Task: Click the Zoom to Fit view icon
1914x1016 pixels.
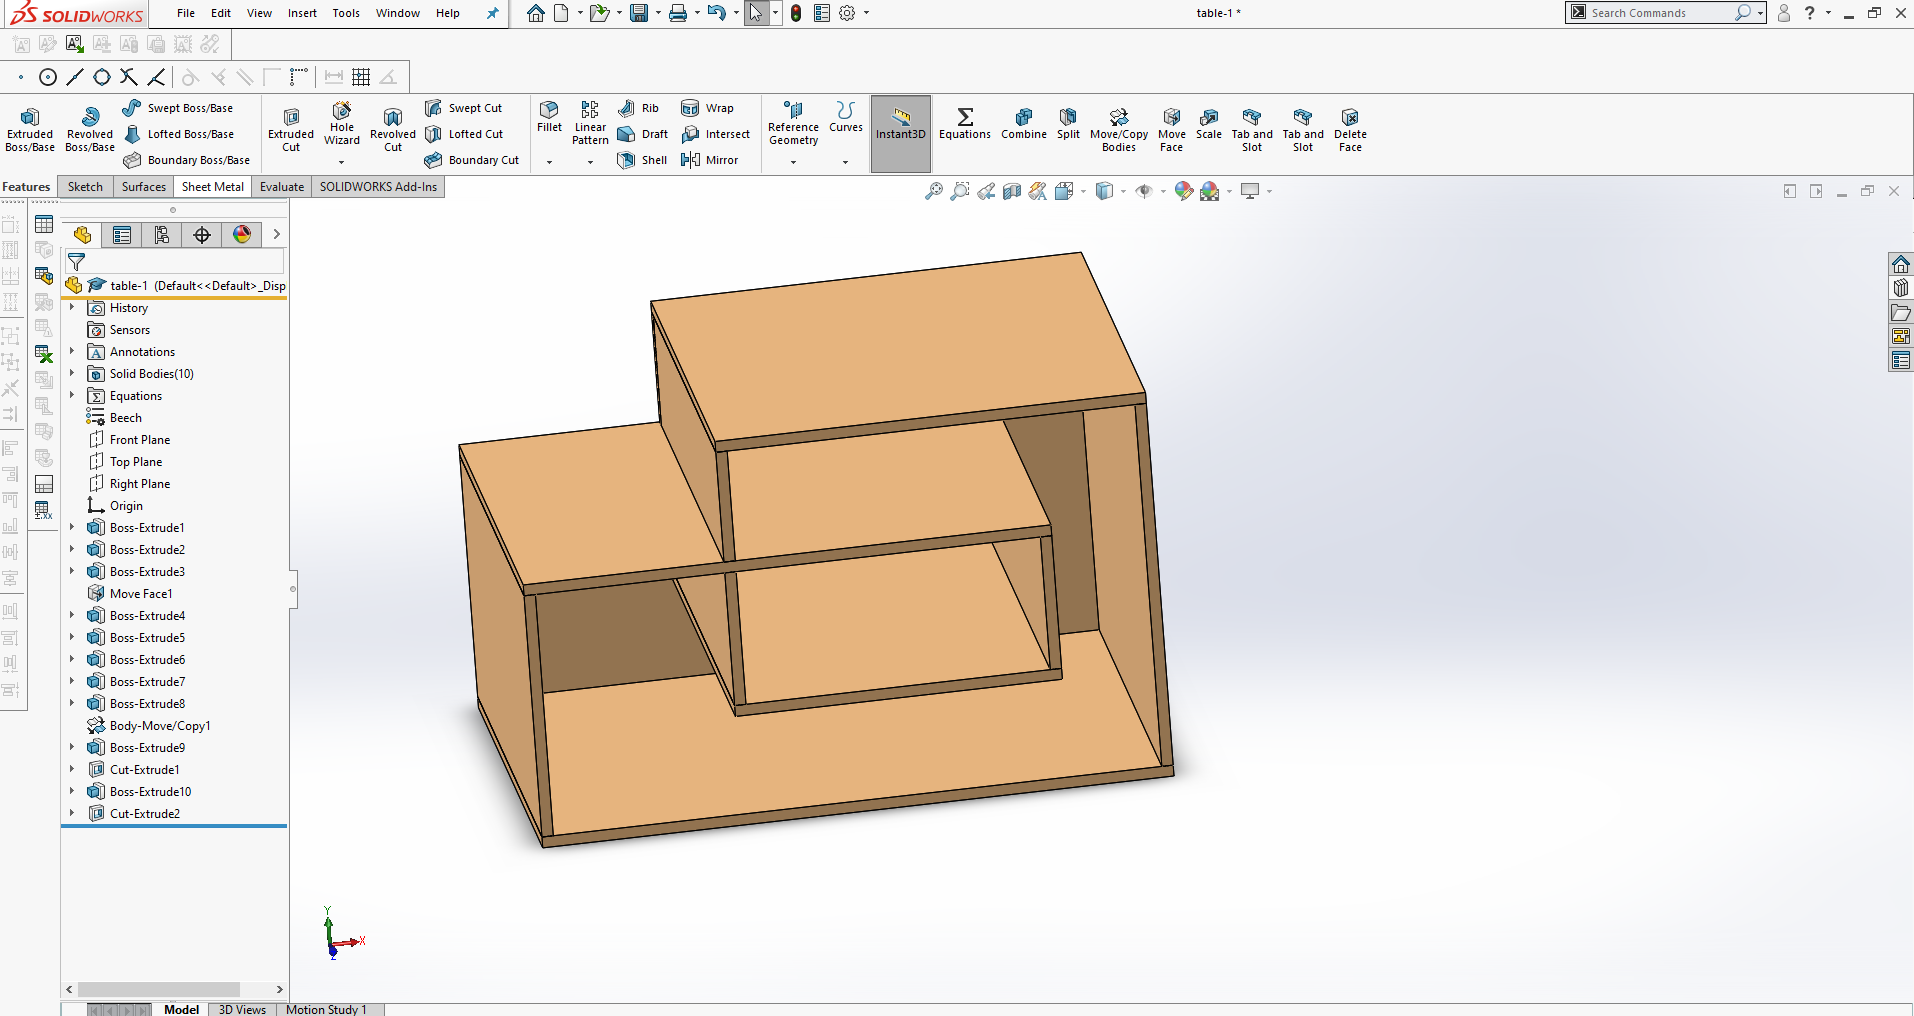Action: tap(933, 191)
